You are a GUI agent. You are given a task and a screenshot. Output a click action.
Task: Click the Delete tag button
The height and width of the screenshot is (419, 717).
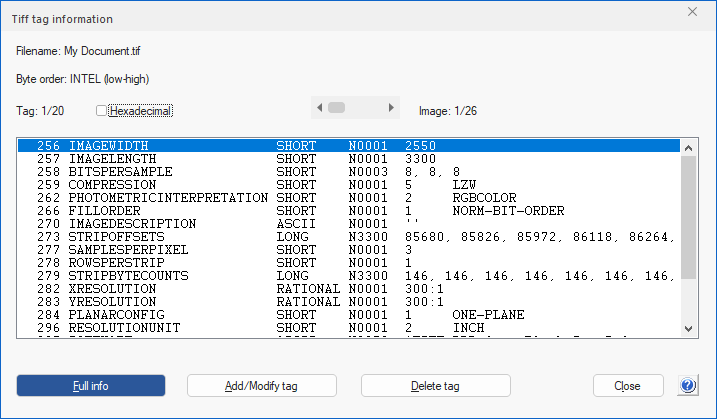coord(436,386)
